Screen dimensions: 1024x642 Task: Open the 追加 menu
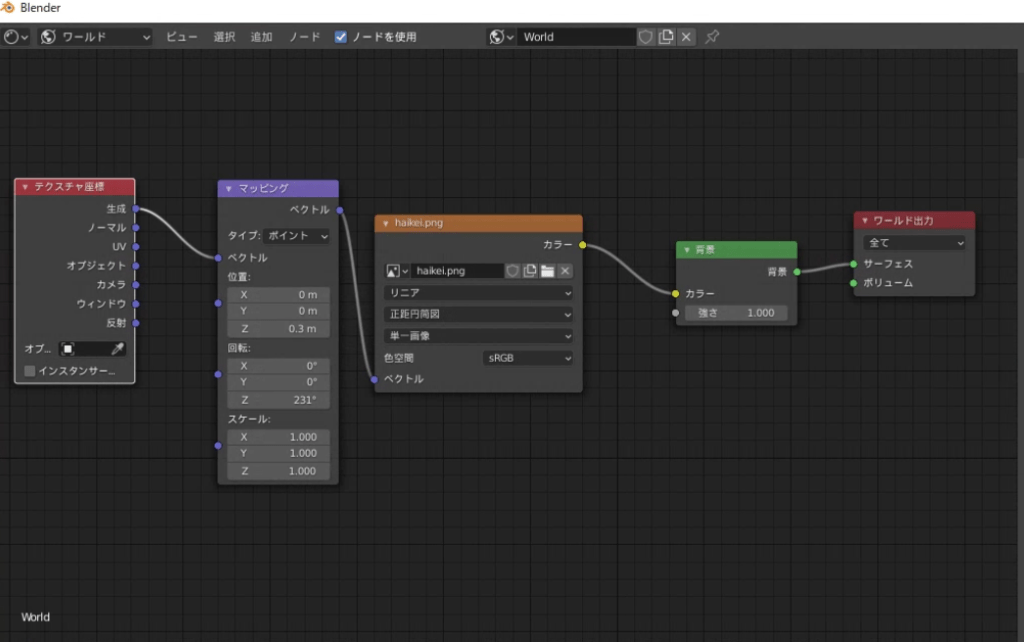(261, 37)
